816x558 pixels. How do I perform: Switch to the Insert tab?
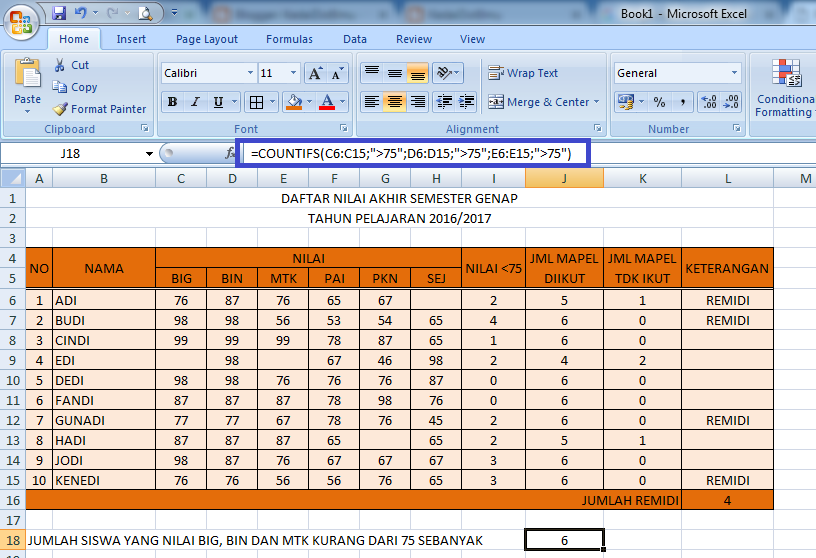[x=131, y=39]
